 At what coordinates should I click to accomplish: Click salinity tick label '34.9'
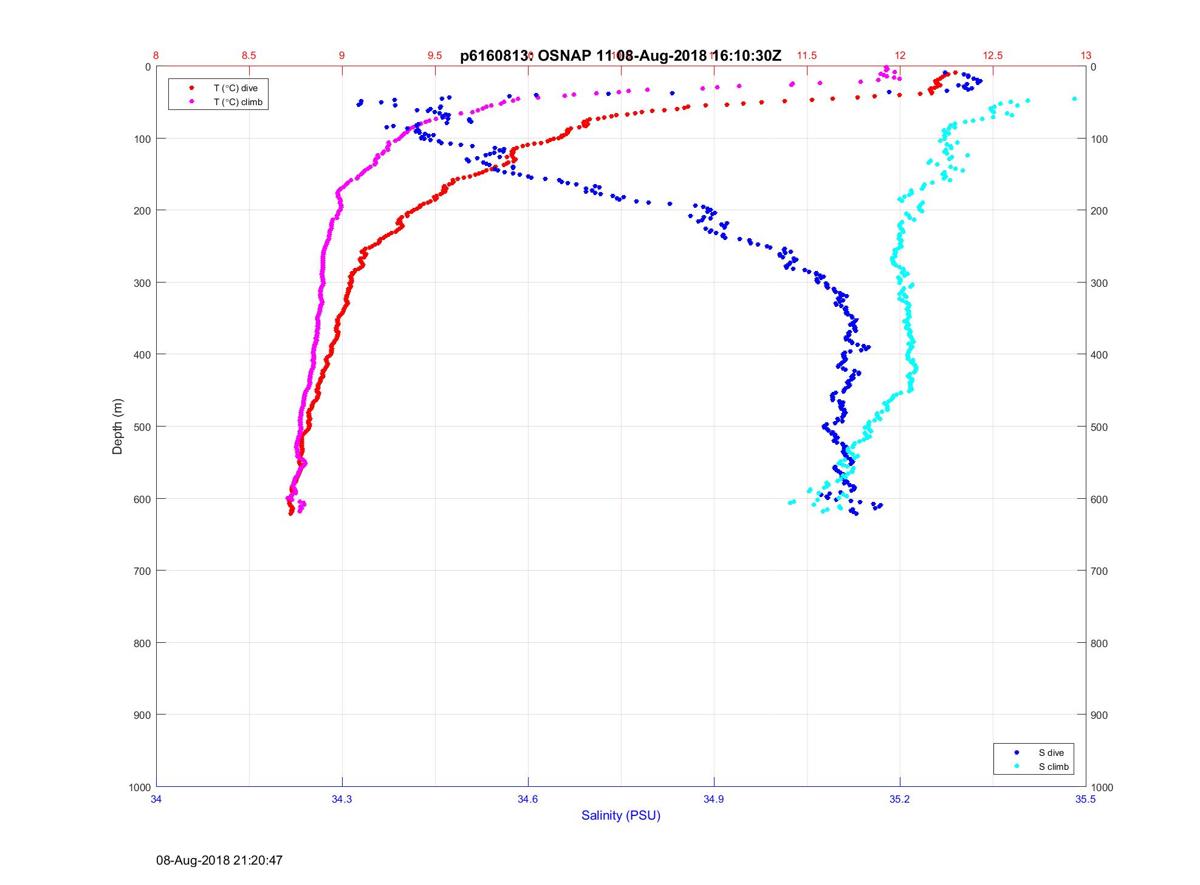point(714,799)
